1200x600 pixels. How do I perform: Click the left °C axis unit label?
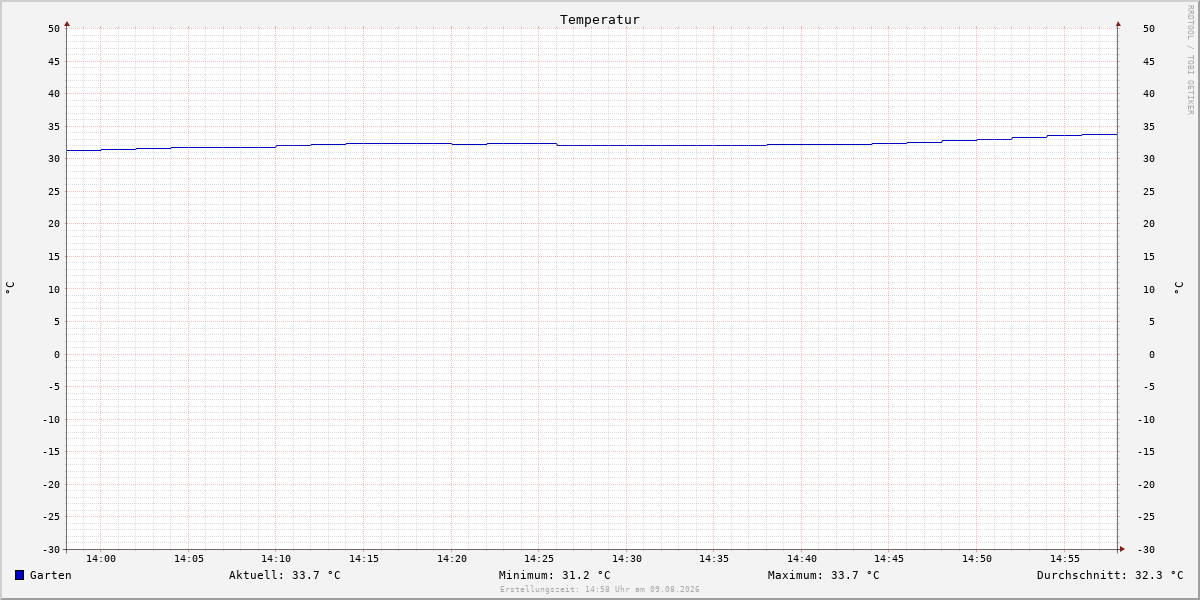click(10, 287)
